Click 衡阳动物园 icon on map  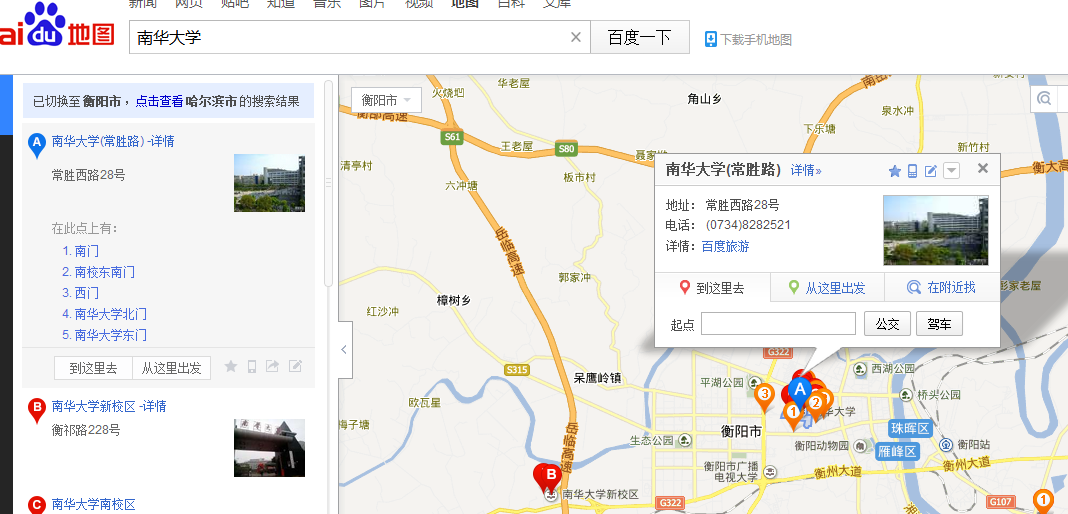point(861,446)
